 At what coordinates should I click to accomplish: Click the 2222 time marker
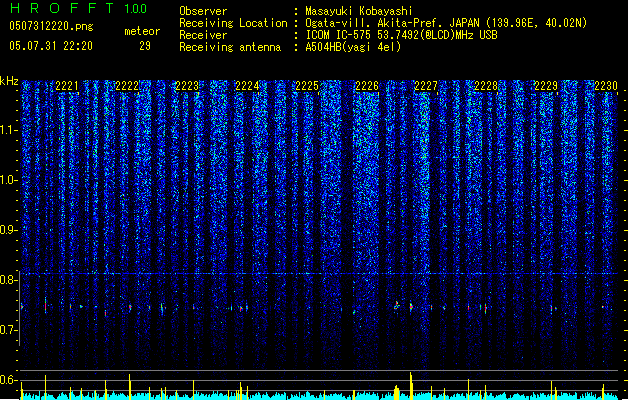click(x=127, y=86)
